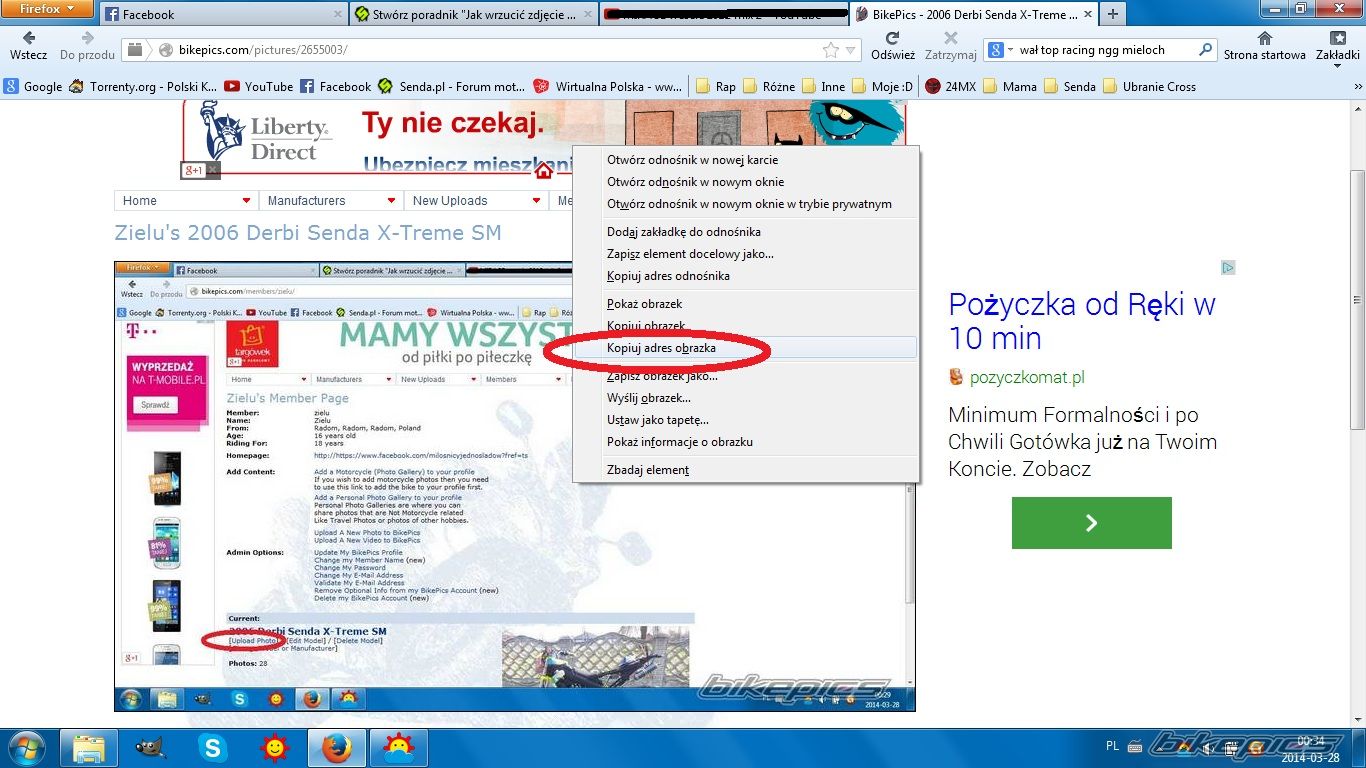This screenshot has width=1366, height=768.
Task: Open the Senda.pl forum bookmark
Action: 452,87
